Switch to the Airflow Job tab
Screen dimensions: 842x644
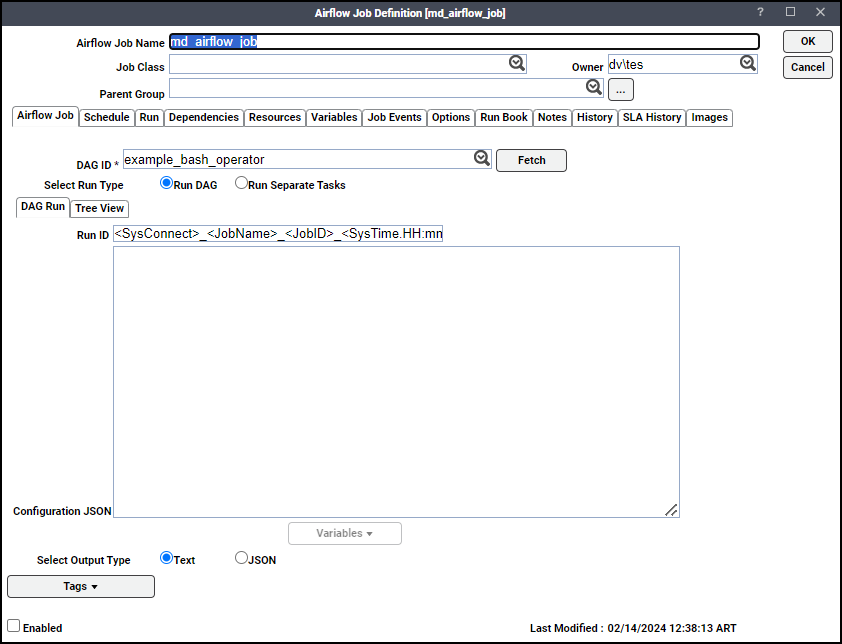[x=45, y=116]
